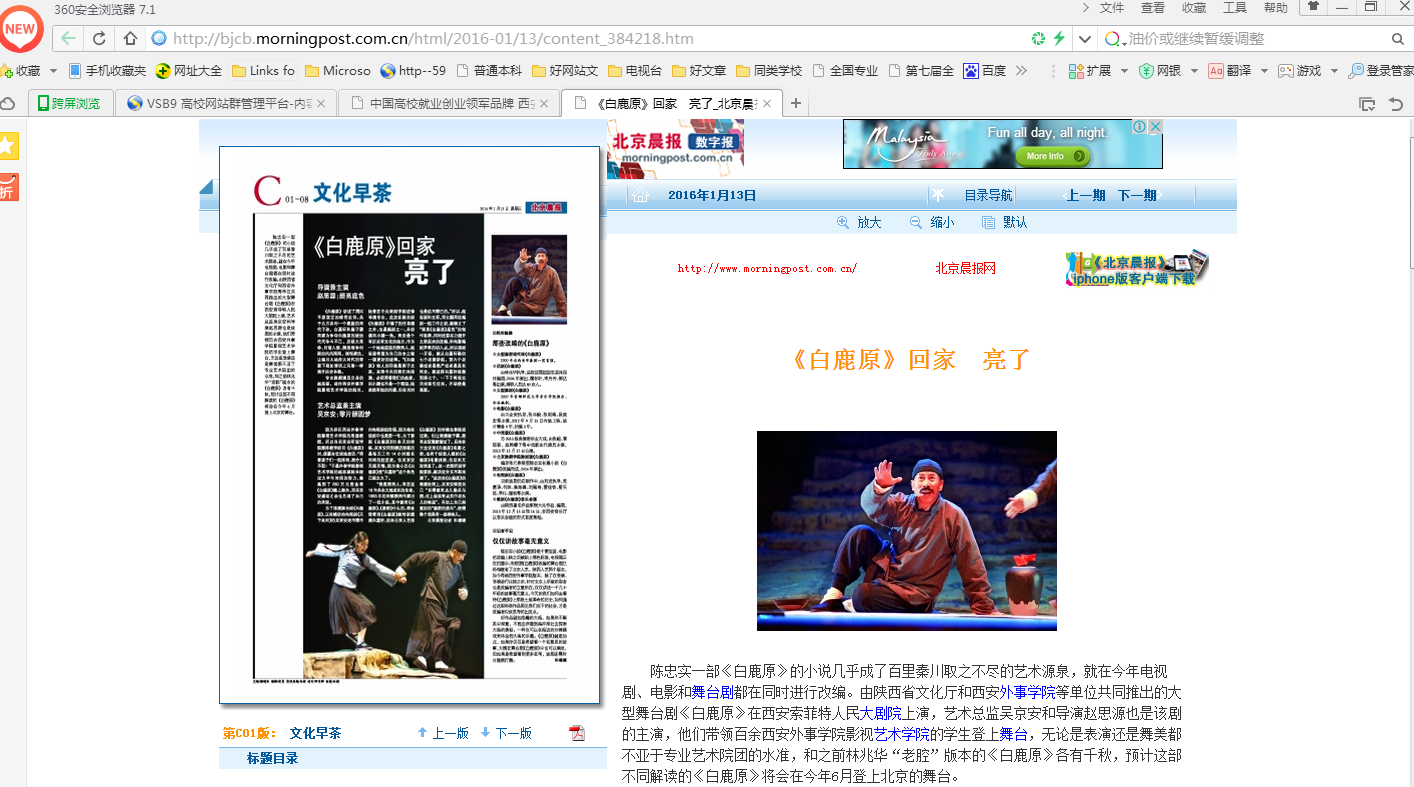Go to next issue via 下一期
The image size is (1414, 787).
1137,195
